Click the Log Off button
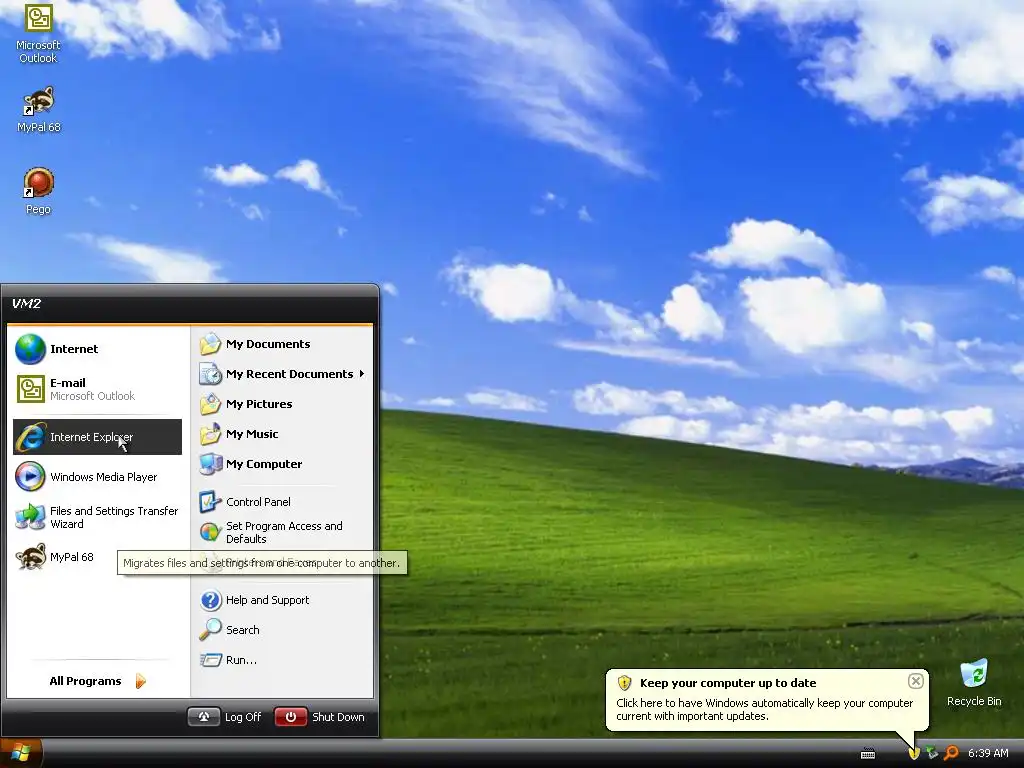Viewport: 1024px width, 768px height. click(225, 717)
